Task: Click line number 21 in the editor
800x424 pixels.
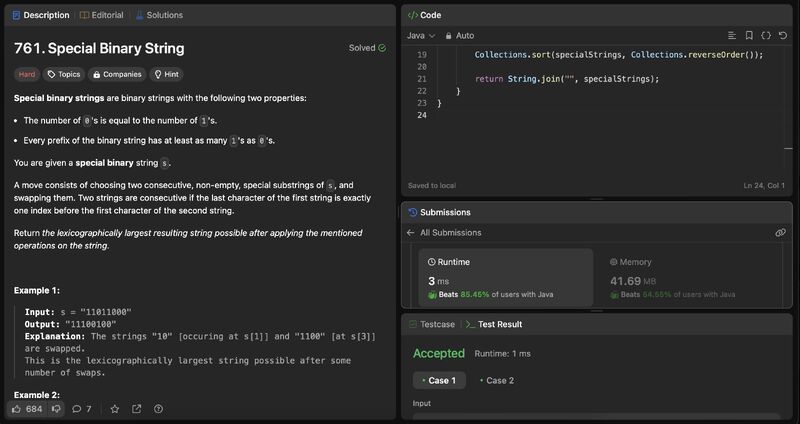Action: tap(421, 79)
